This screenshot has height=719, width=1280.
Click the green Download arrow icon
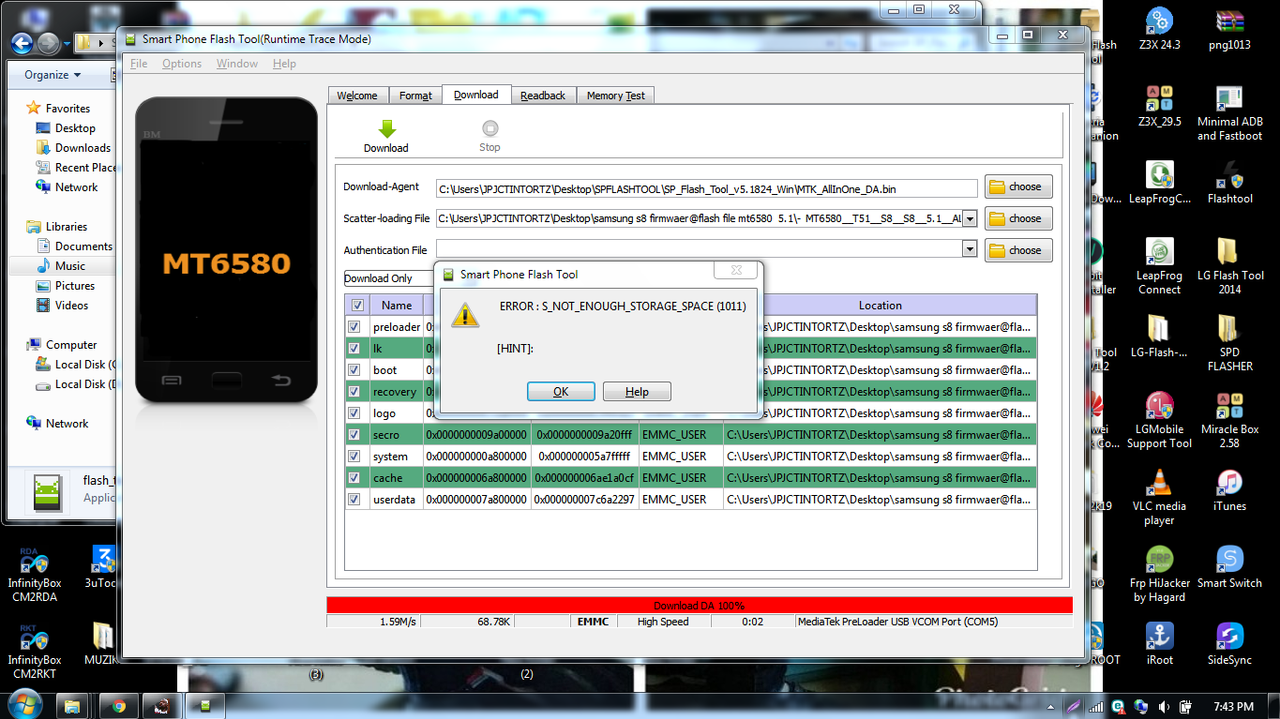pyautogui.click(x=387, y=129)
